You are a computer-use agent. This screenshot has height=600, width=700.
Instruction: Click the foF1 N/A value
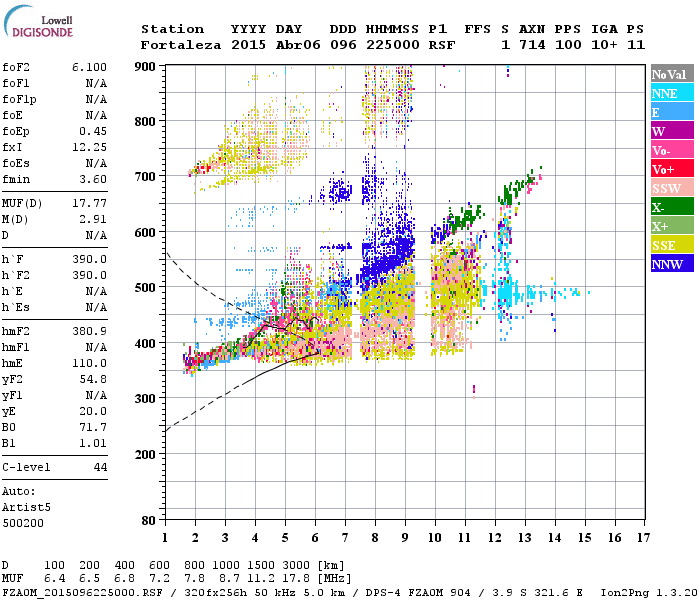(96, 83)
